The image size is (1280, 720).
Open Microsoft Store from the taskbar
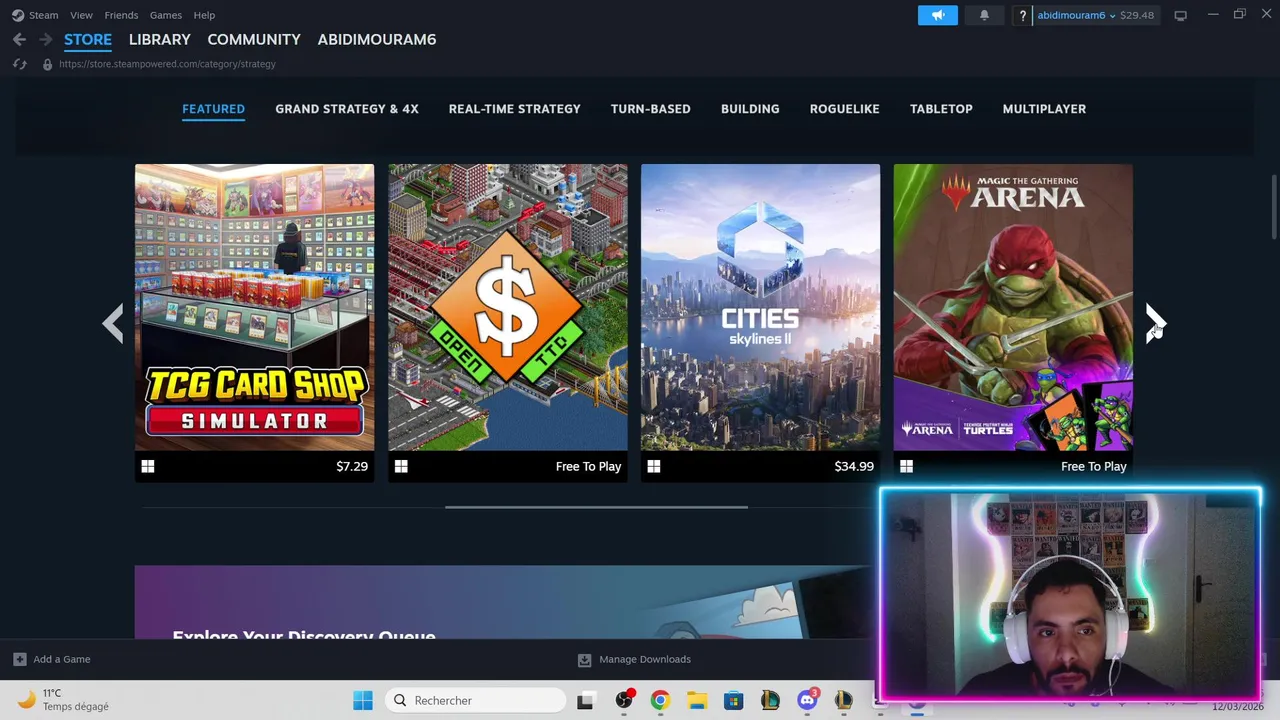[x=734, y=700]
